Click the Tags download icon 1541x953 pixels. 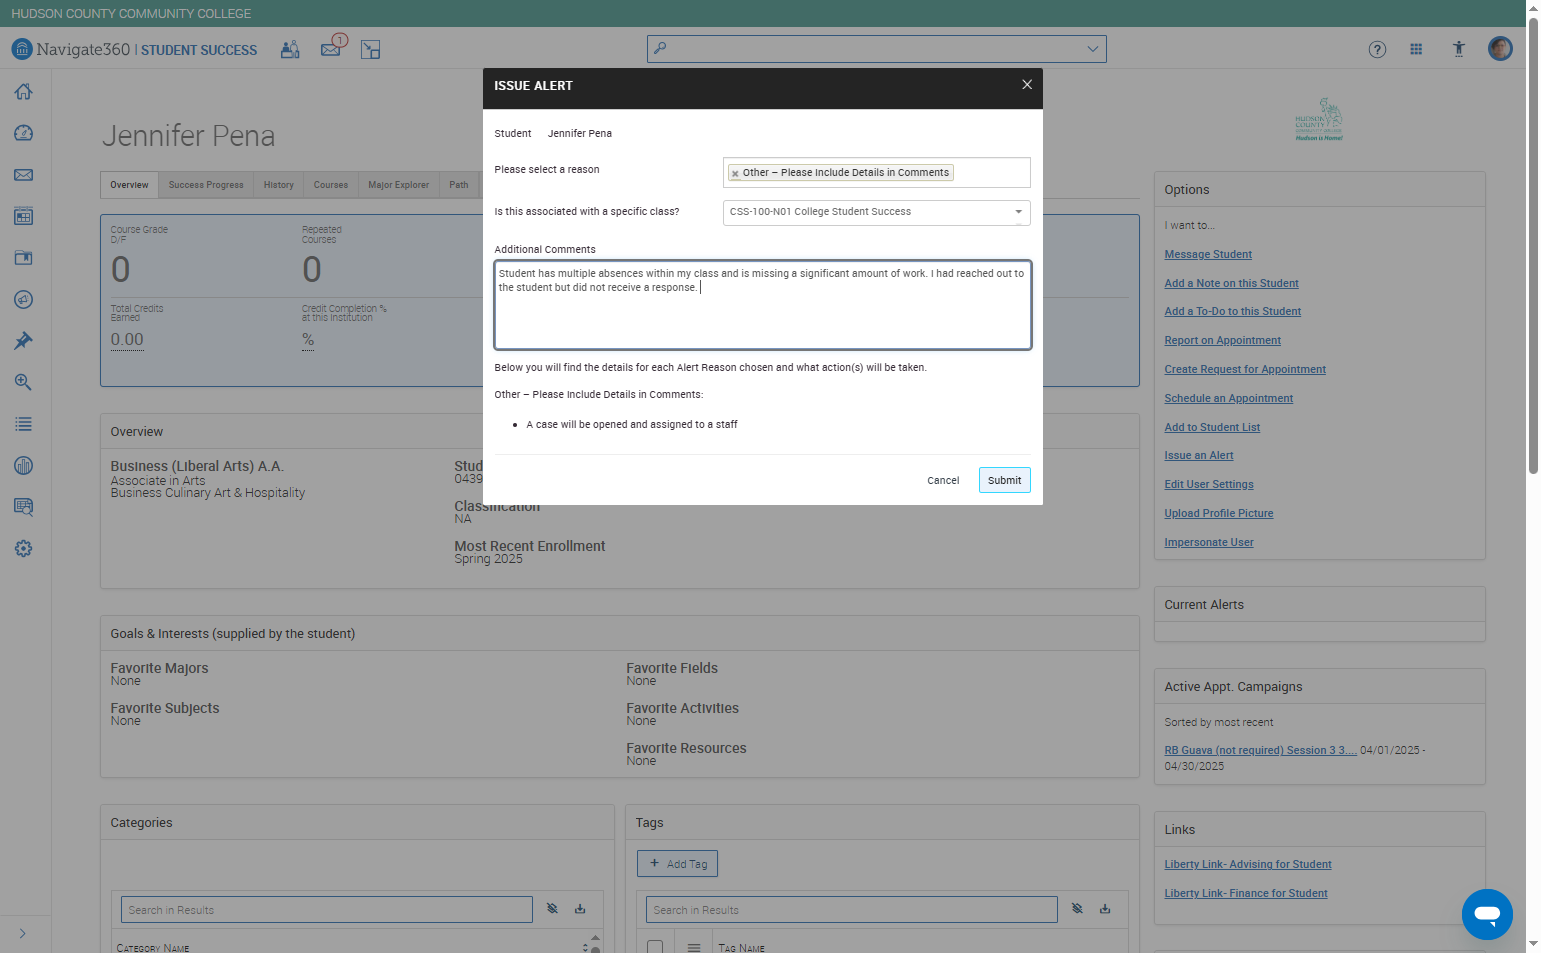[1105, 909]
